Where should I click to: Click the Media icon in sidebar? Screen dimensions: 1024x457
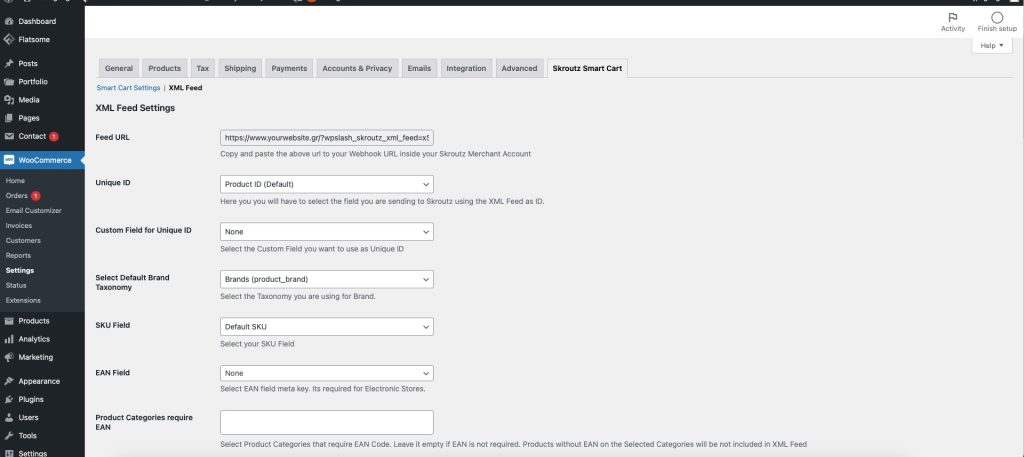tap(8, 100)
